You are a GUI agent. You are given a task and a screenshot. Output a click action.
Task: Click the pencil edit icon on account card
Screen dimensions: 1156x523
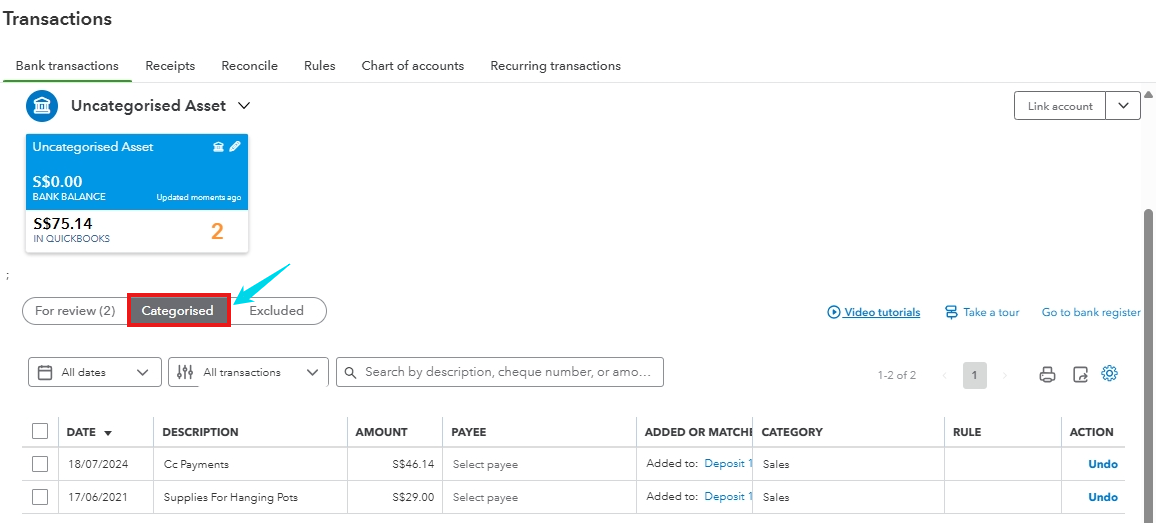[x=234, y=147]
